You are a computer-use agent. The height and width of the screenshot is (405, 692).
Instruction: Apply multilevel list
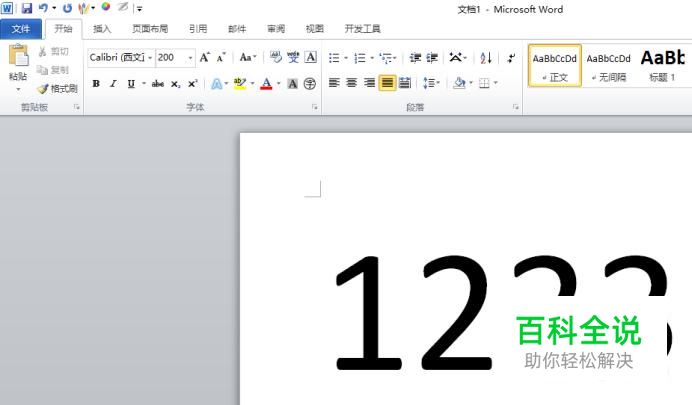click(386, 58)
